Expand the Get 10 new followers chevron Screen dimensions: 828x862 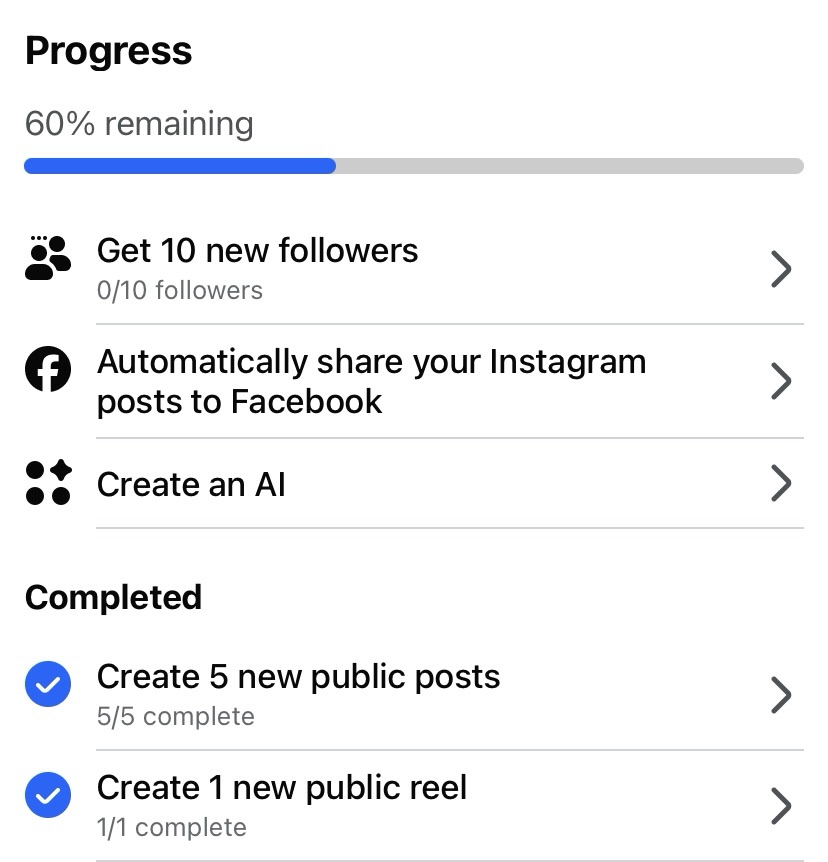(x=781, y=269)
